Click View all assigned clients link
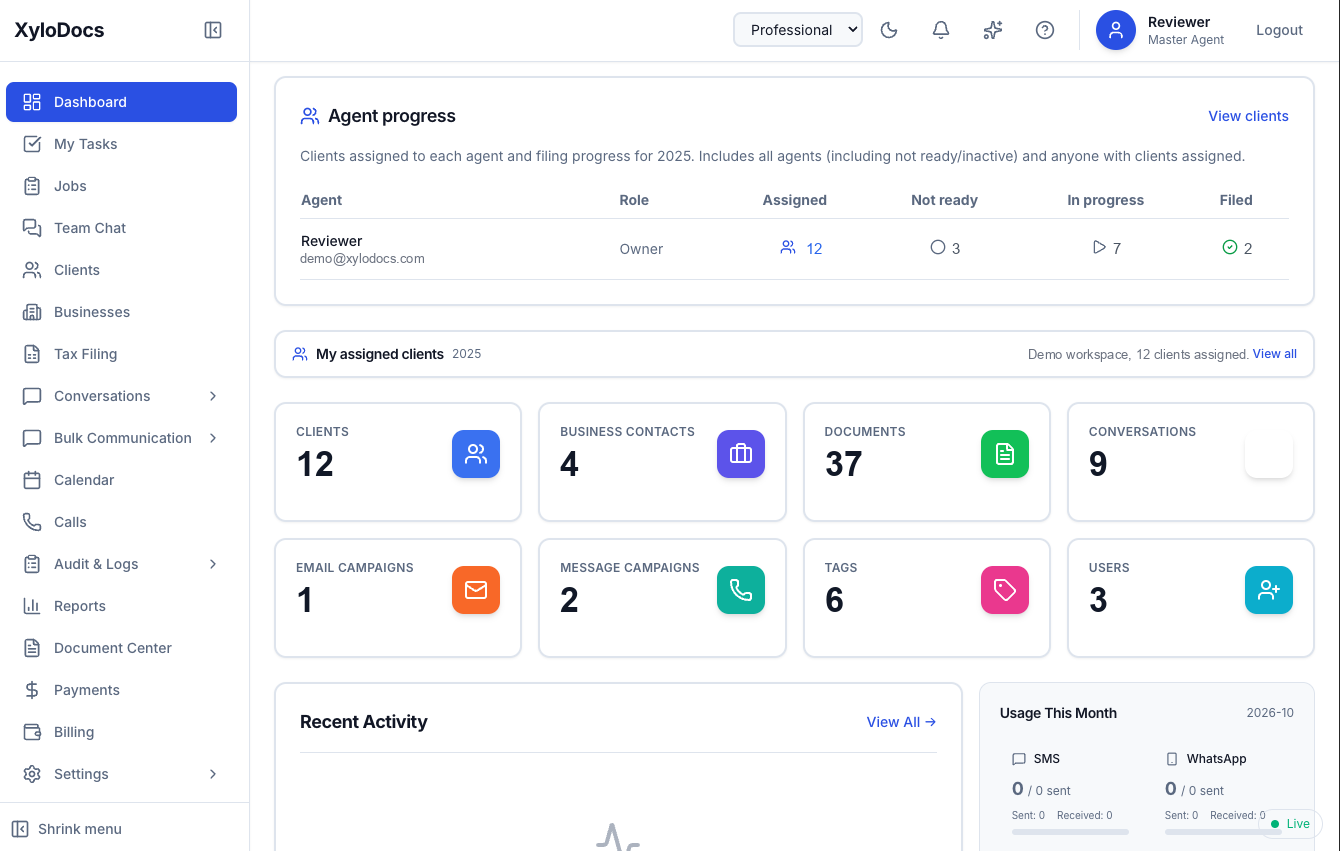Screen dimensions: 1340x851 pos(1275,354)
